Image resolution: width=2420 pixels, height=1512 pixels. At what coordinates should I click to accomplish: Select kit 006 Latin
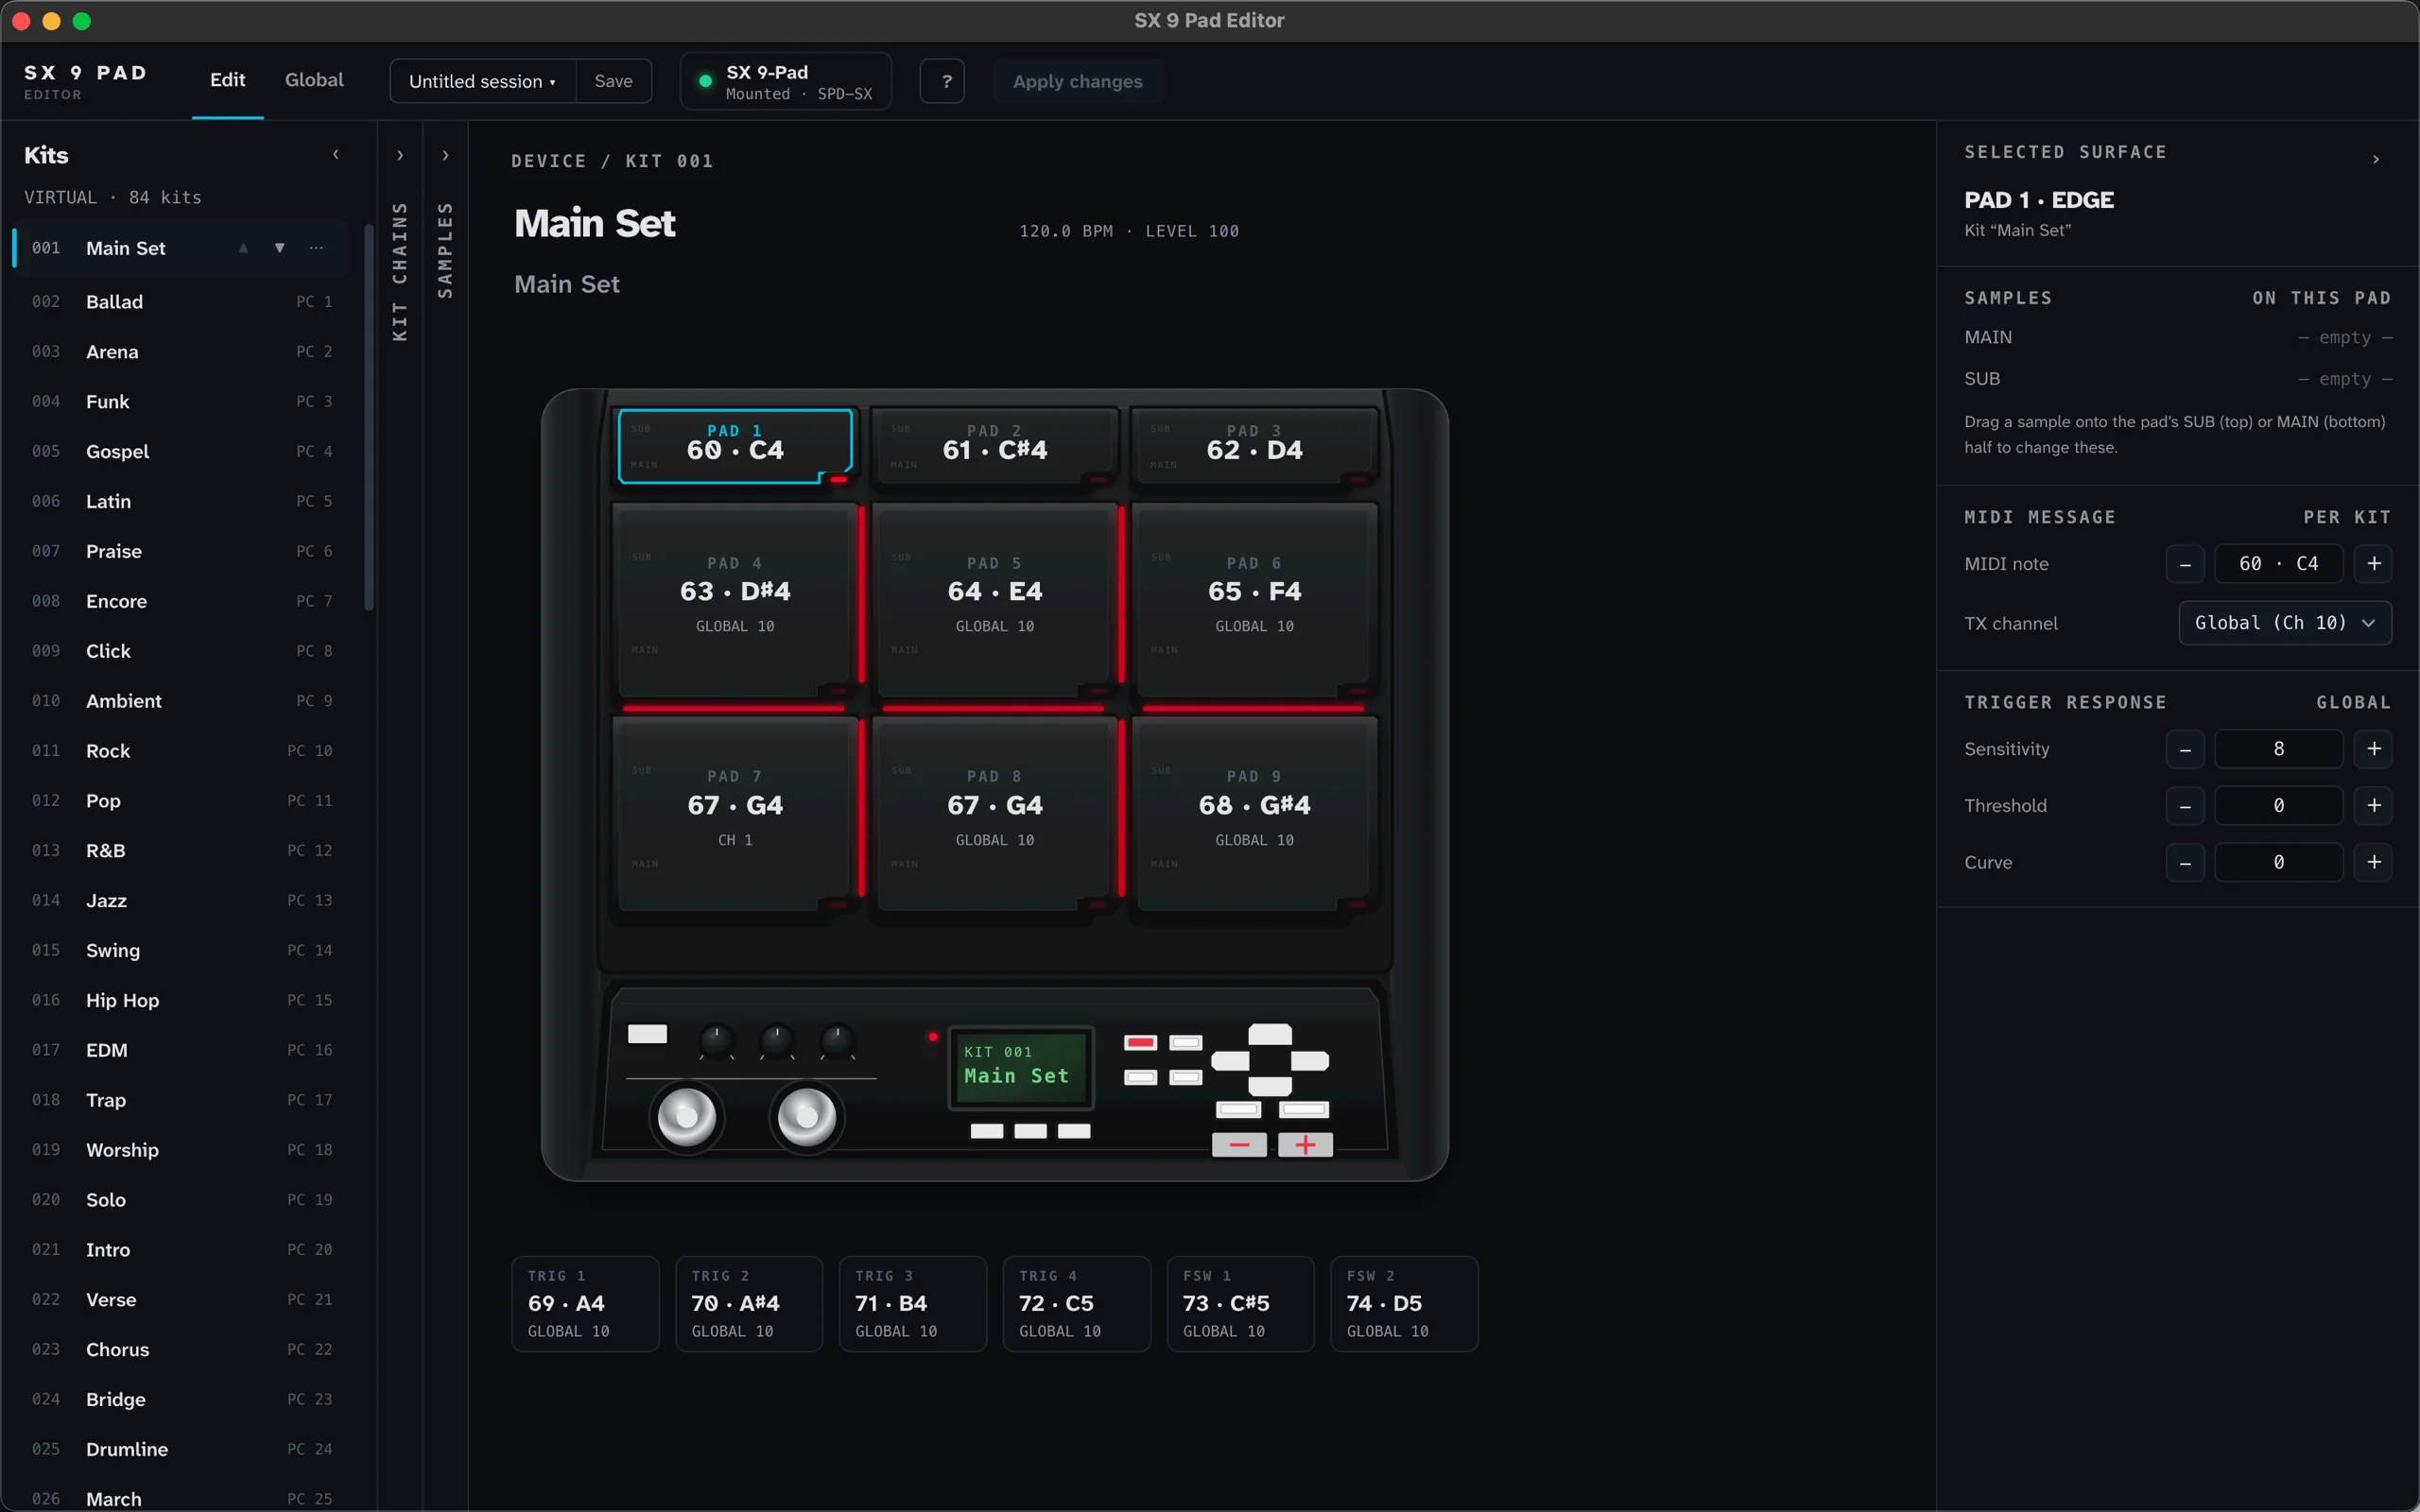click(180, 501)
